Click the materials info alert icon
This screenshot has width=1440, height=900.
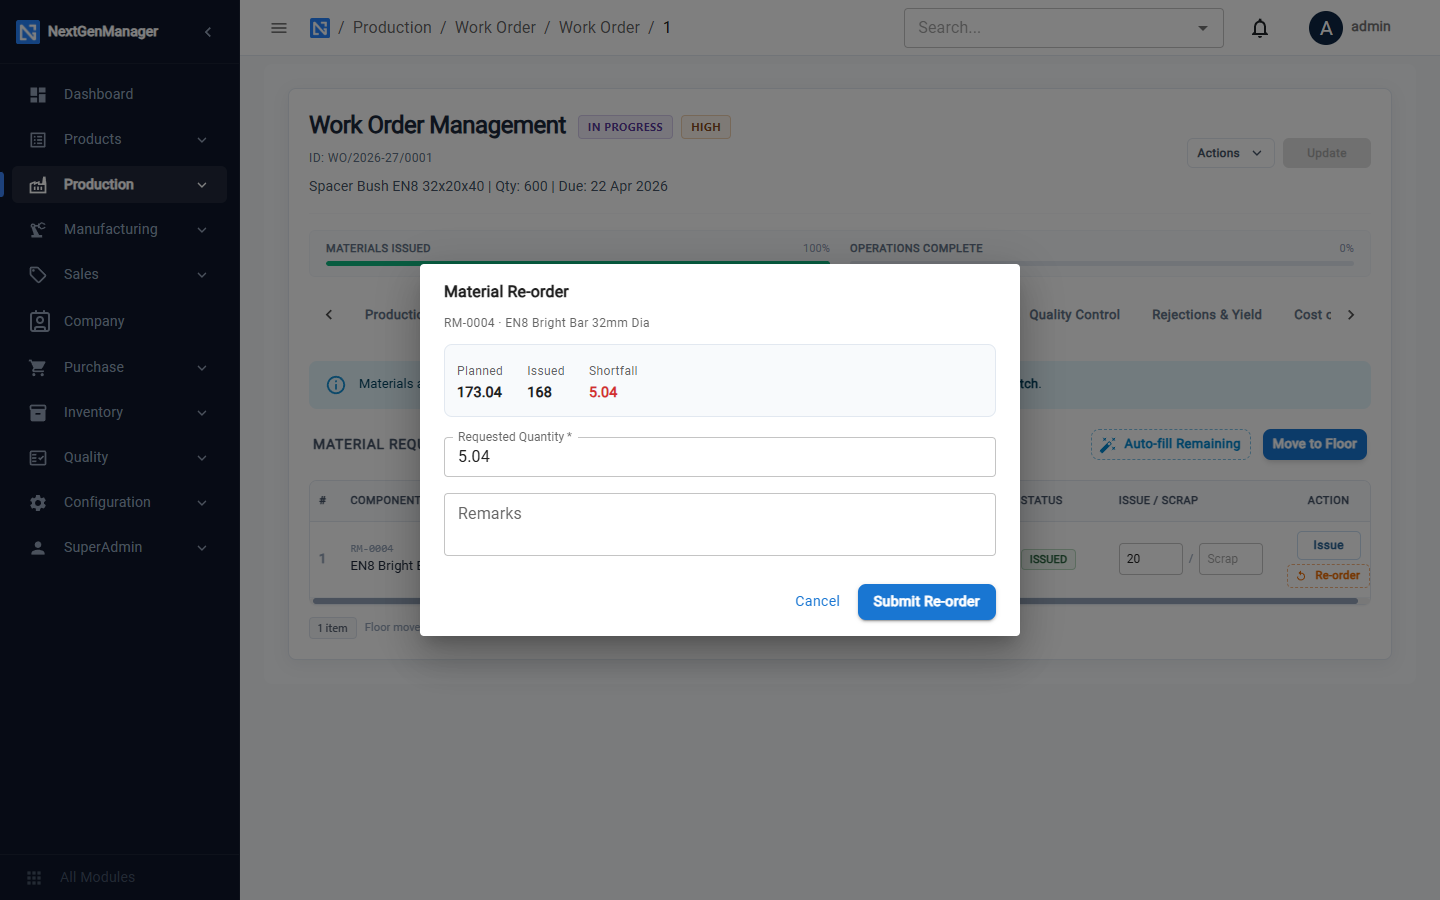(336, 385)
